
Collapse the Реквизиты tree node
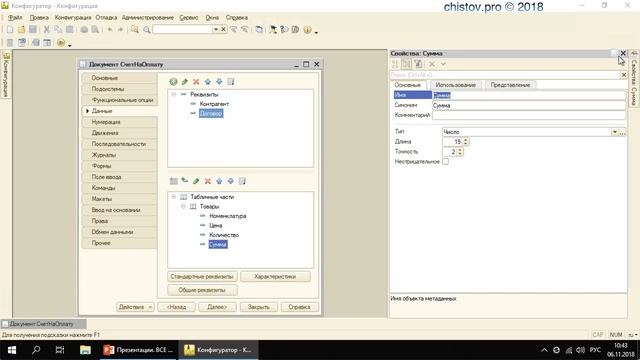(173, 94)
